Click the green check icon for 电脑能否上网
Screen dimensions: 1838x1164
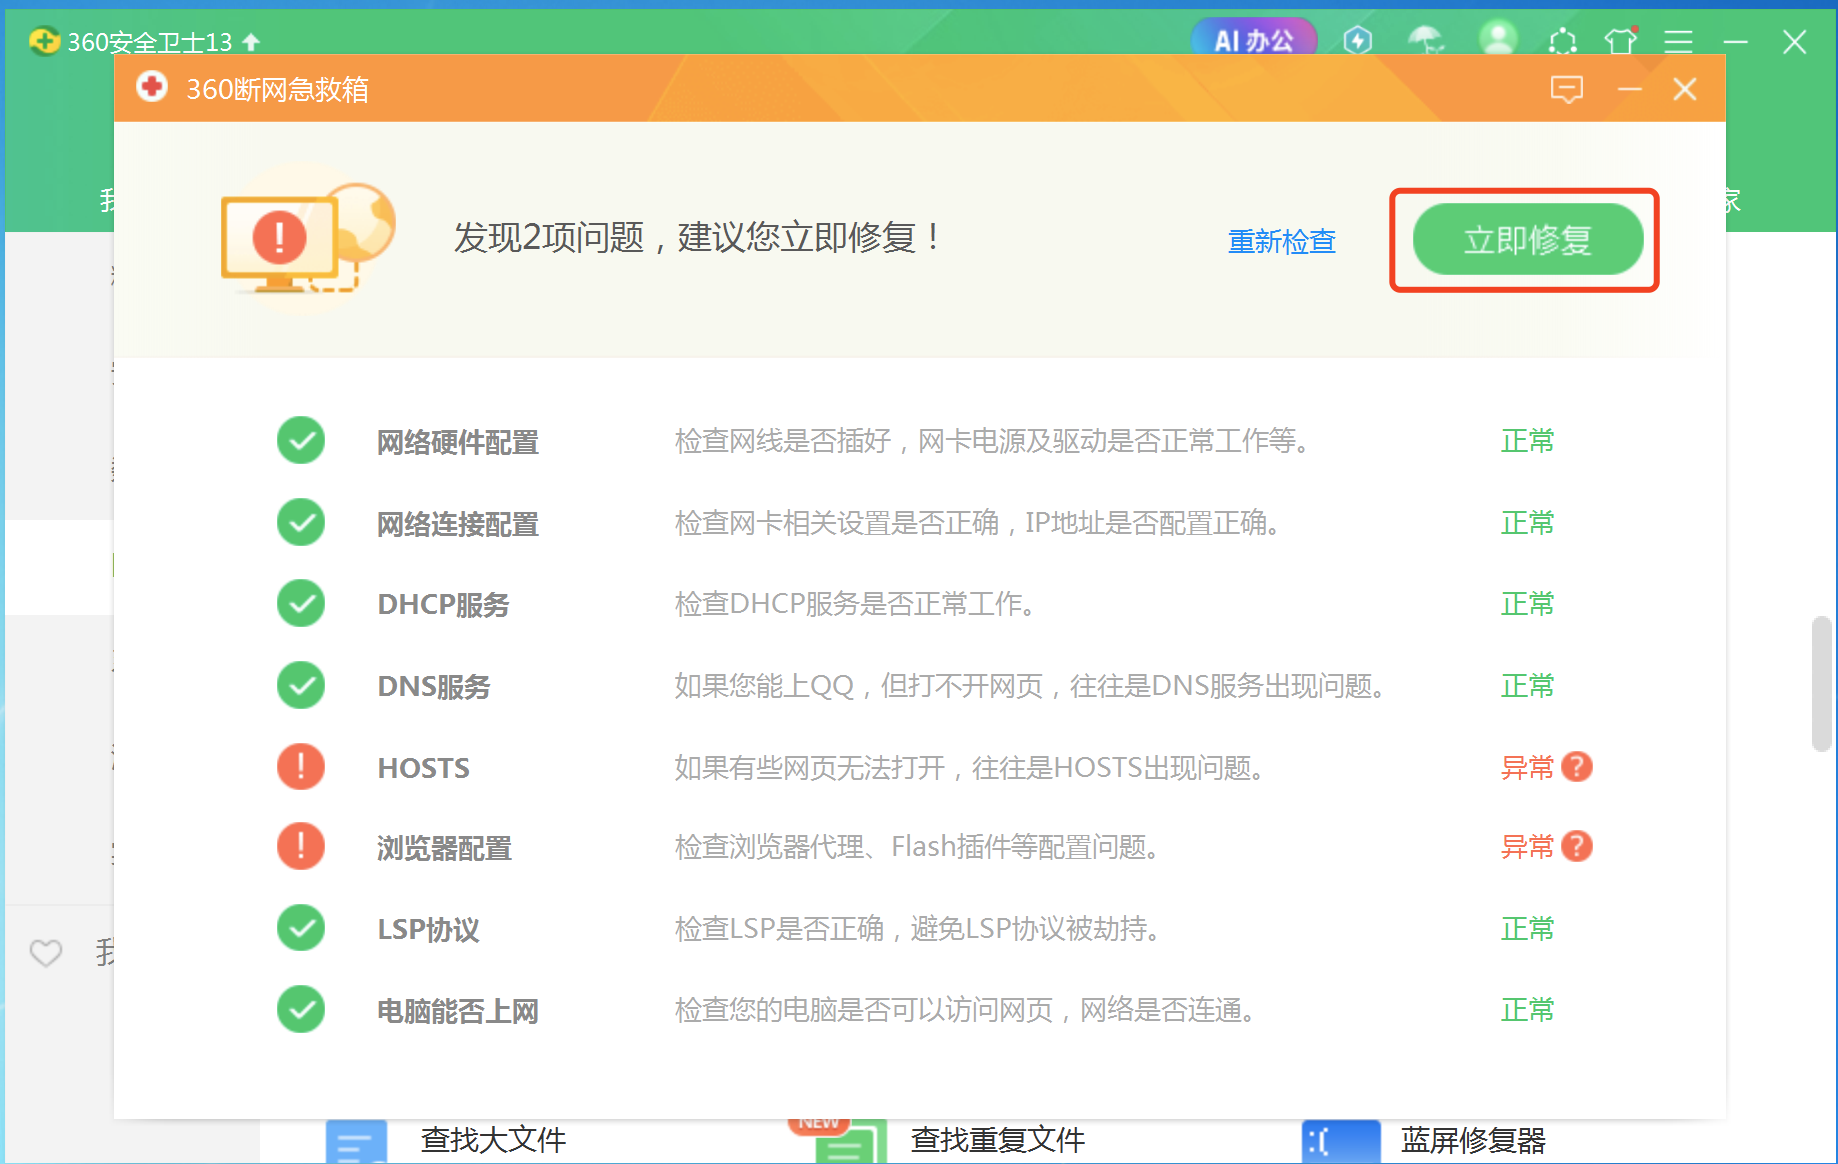301,1009
